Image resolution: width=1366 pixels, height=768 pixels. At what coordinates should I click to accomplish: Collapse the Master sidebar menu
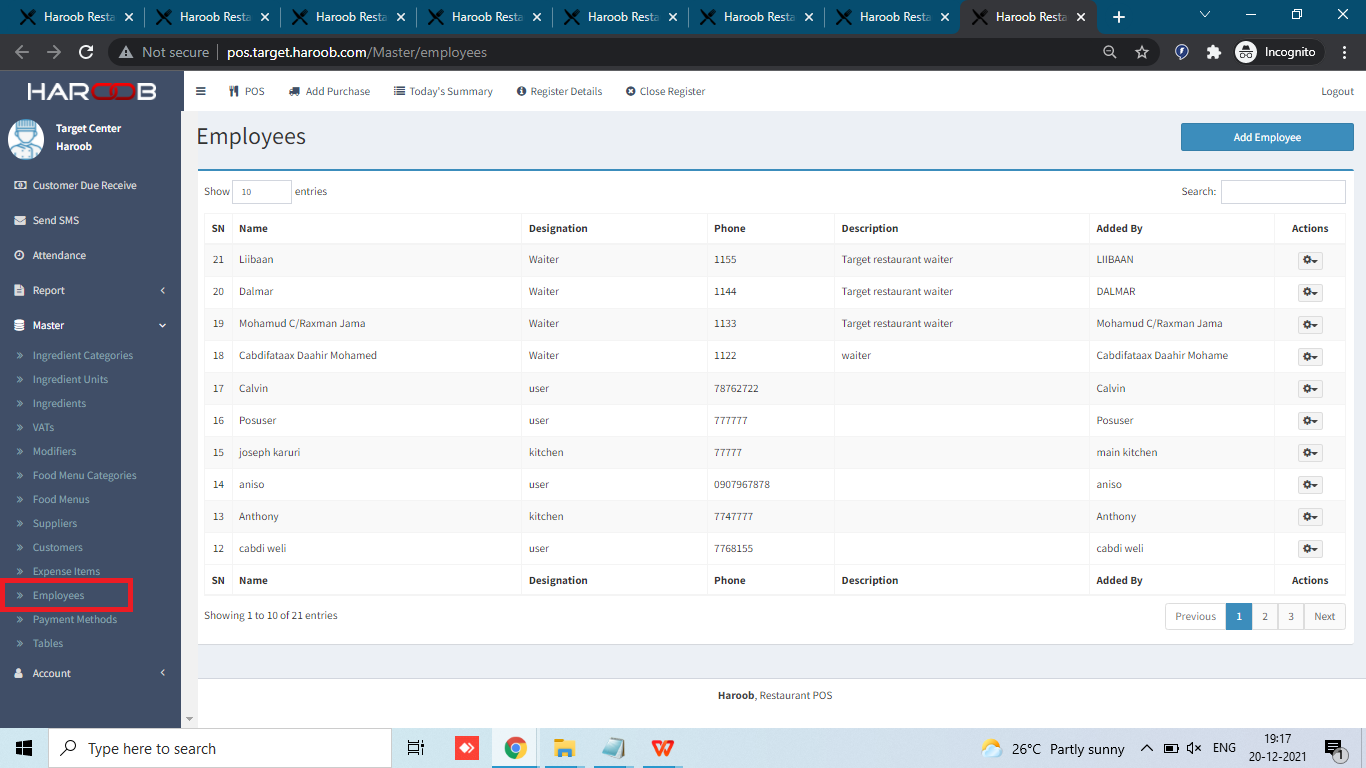click(90, 325)
